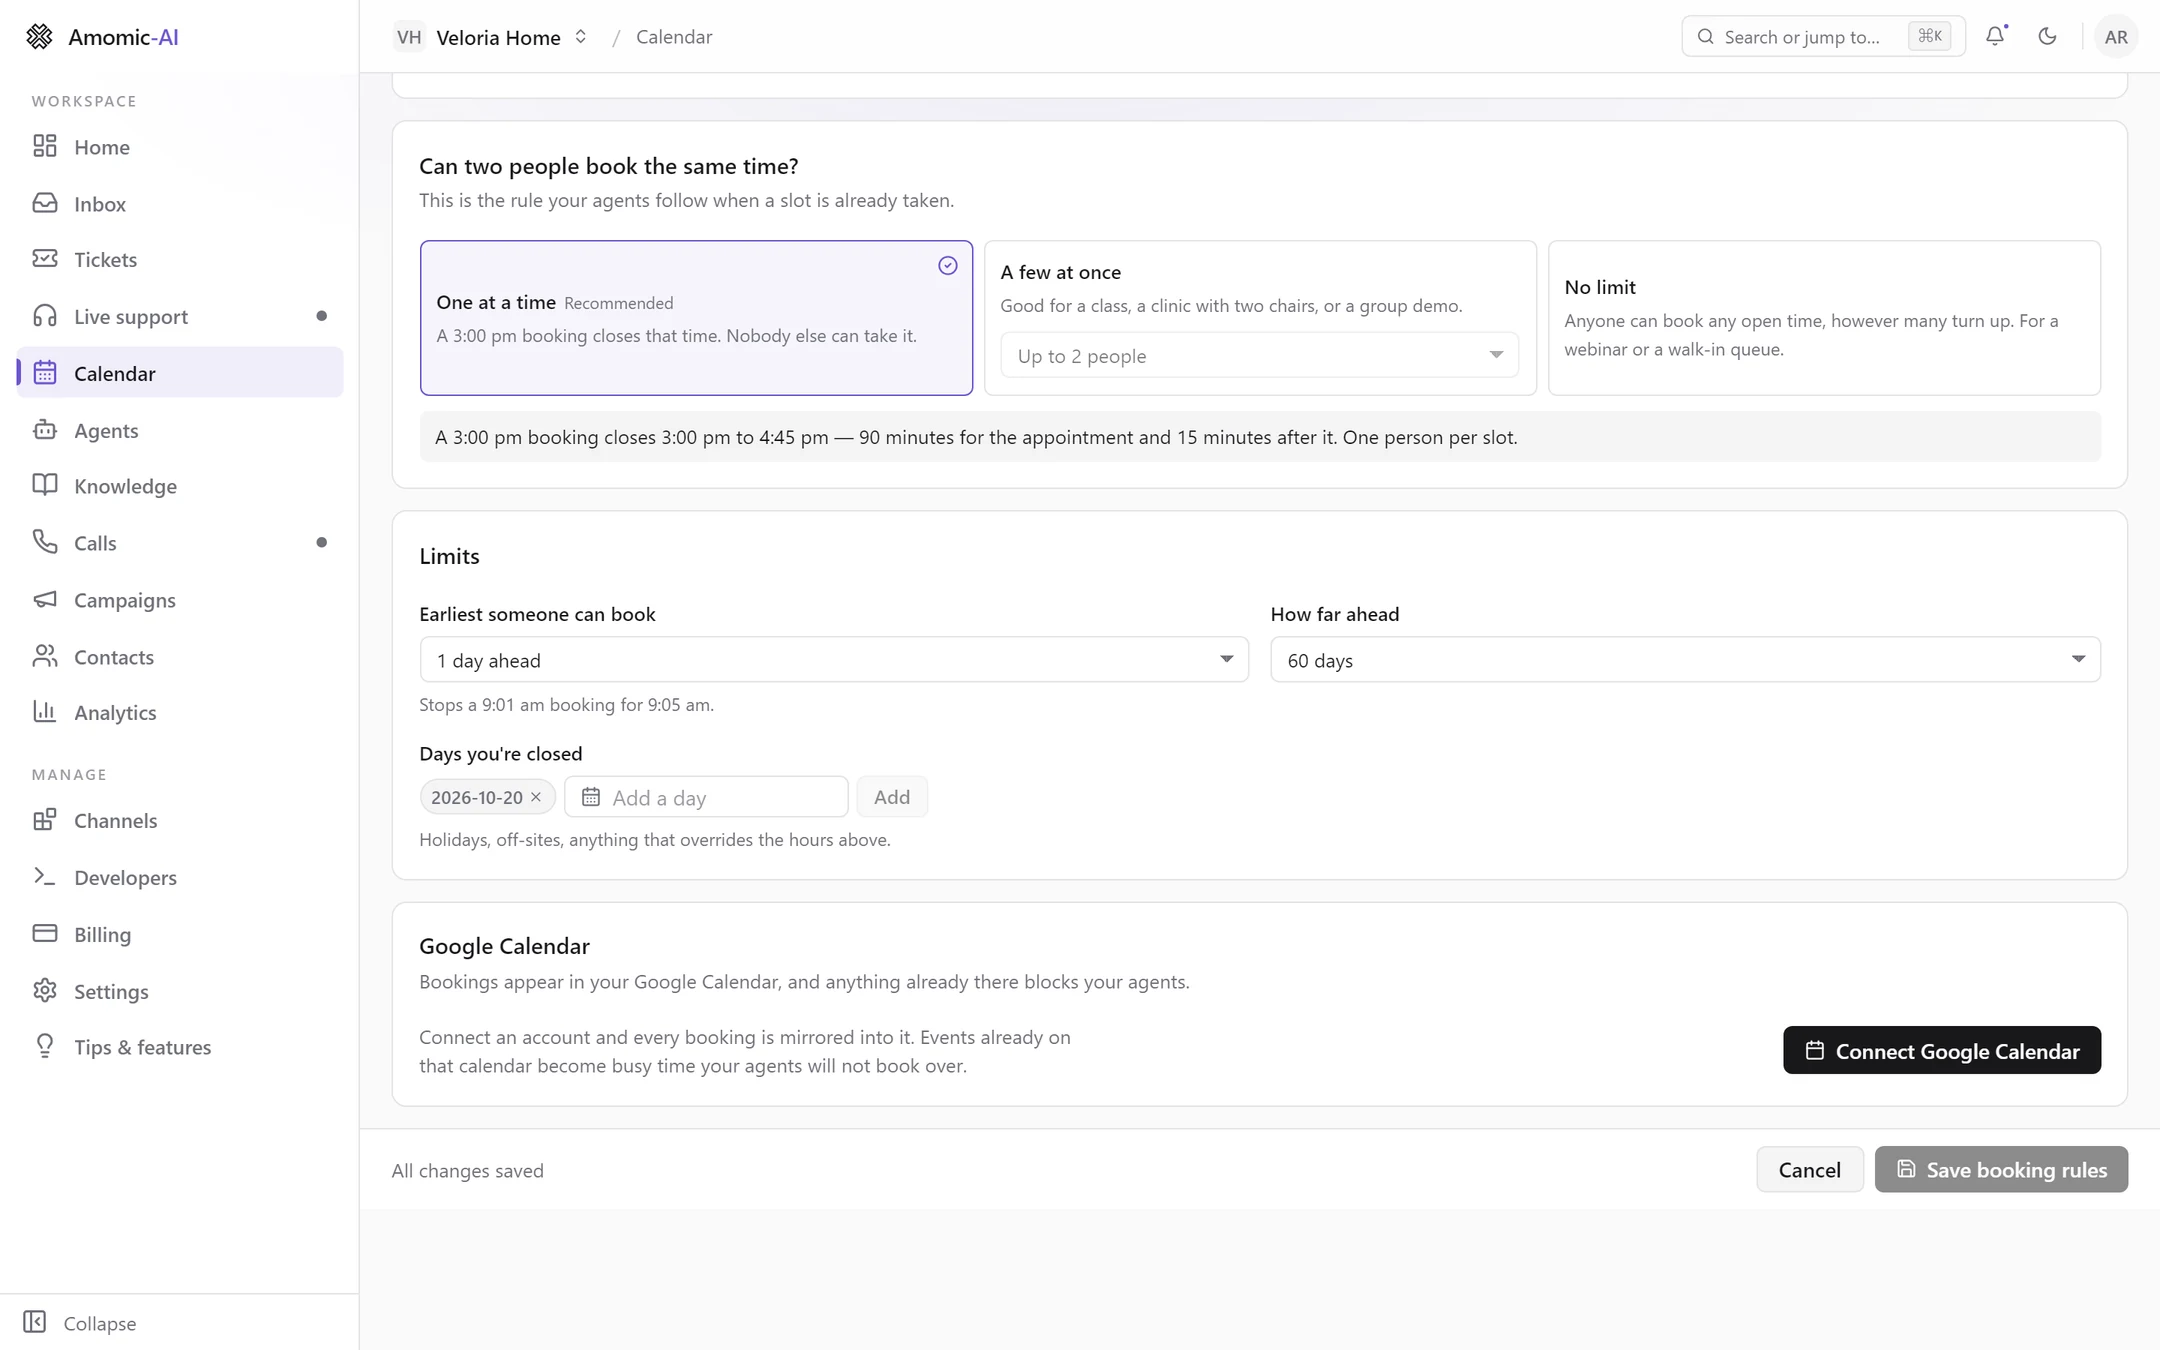
Task: Open Billing from the sidebar
Action: pyautogui.click(x=180, y=934)
